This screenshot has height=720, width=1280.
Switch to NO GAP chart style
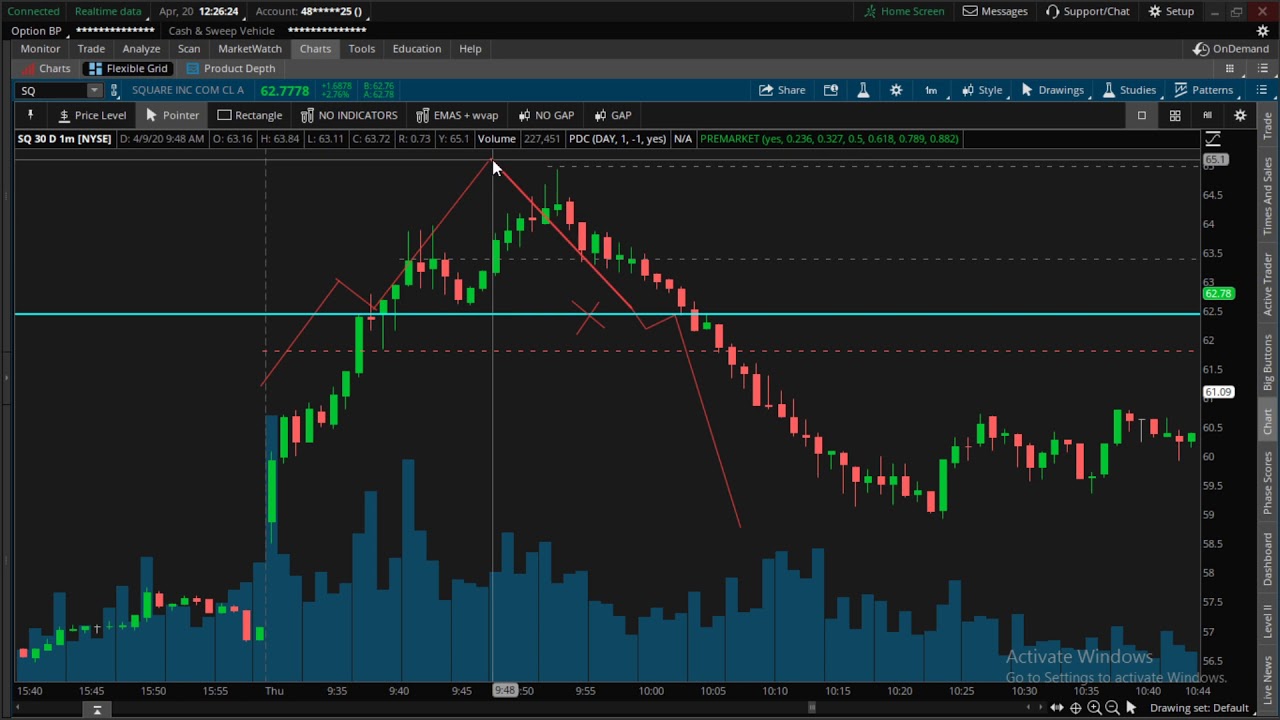click(545, 115)
